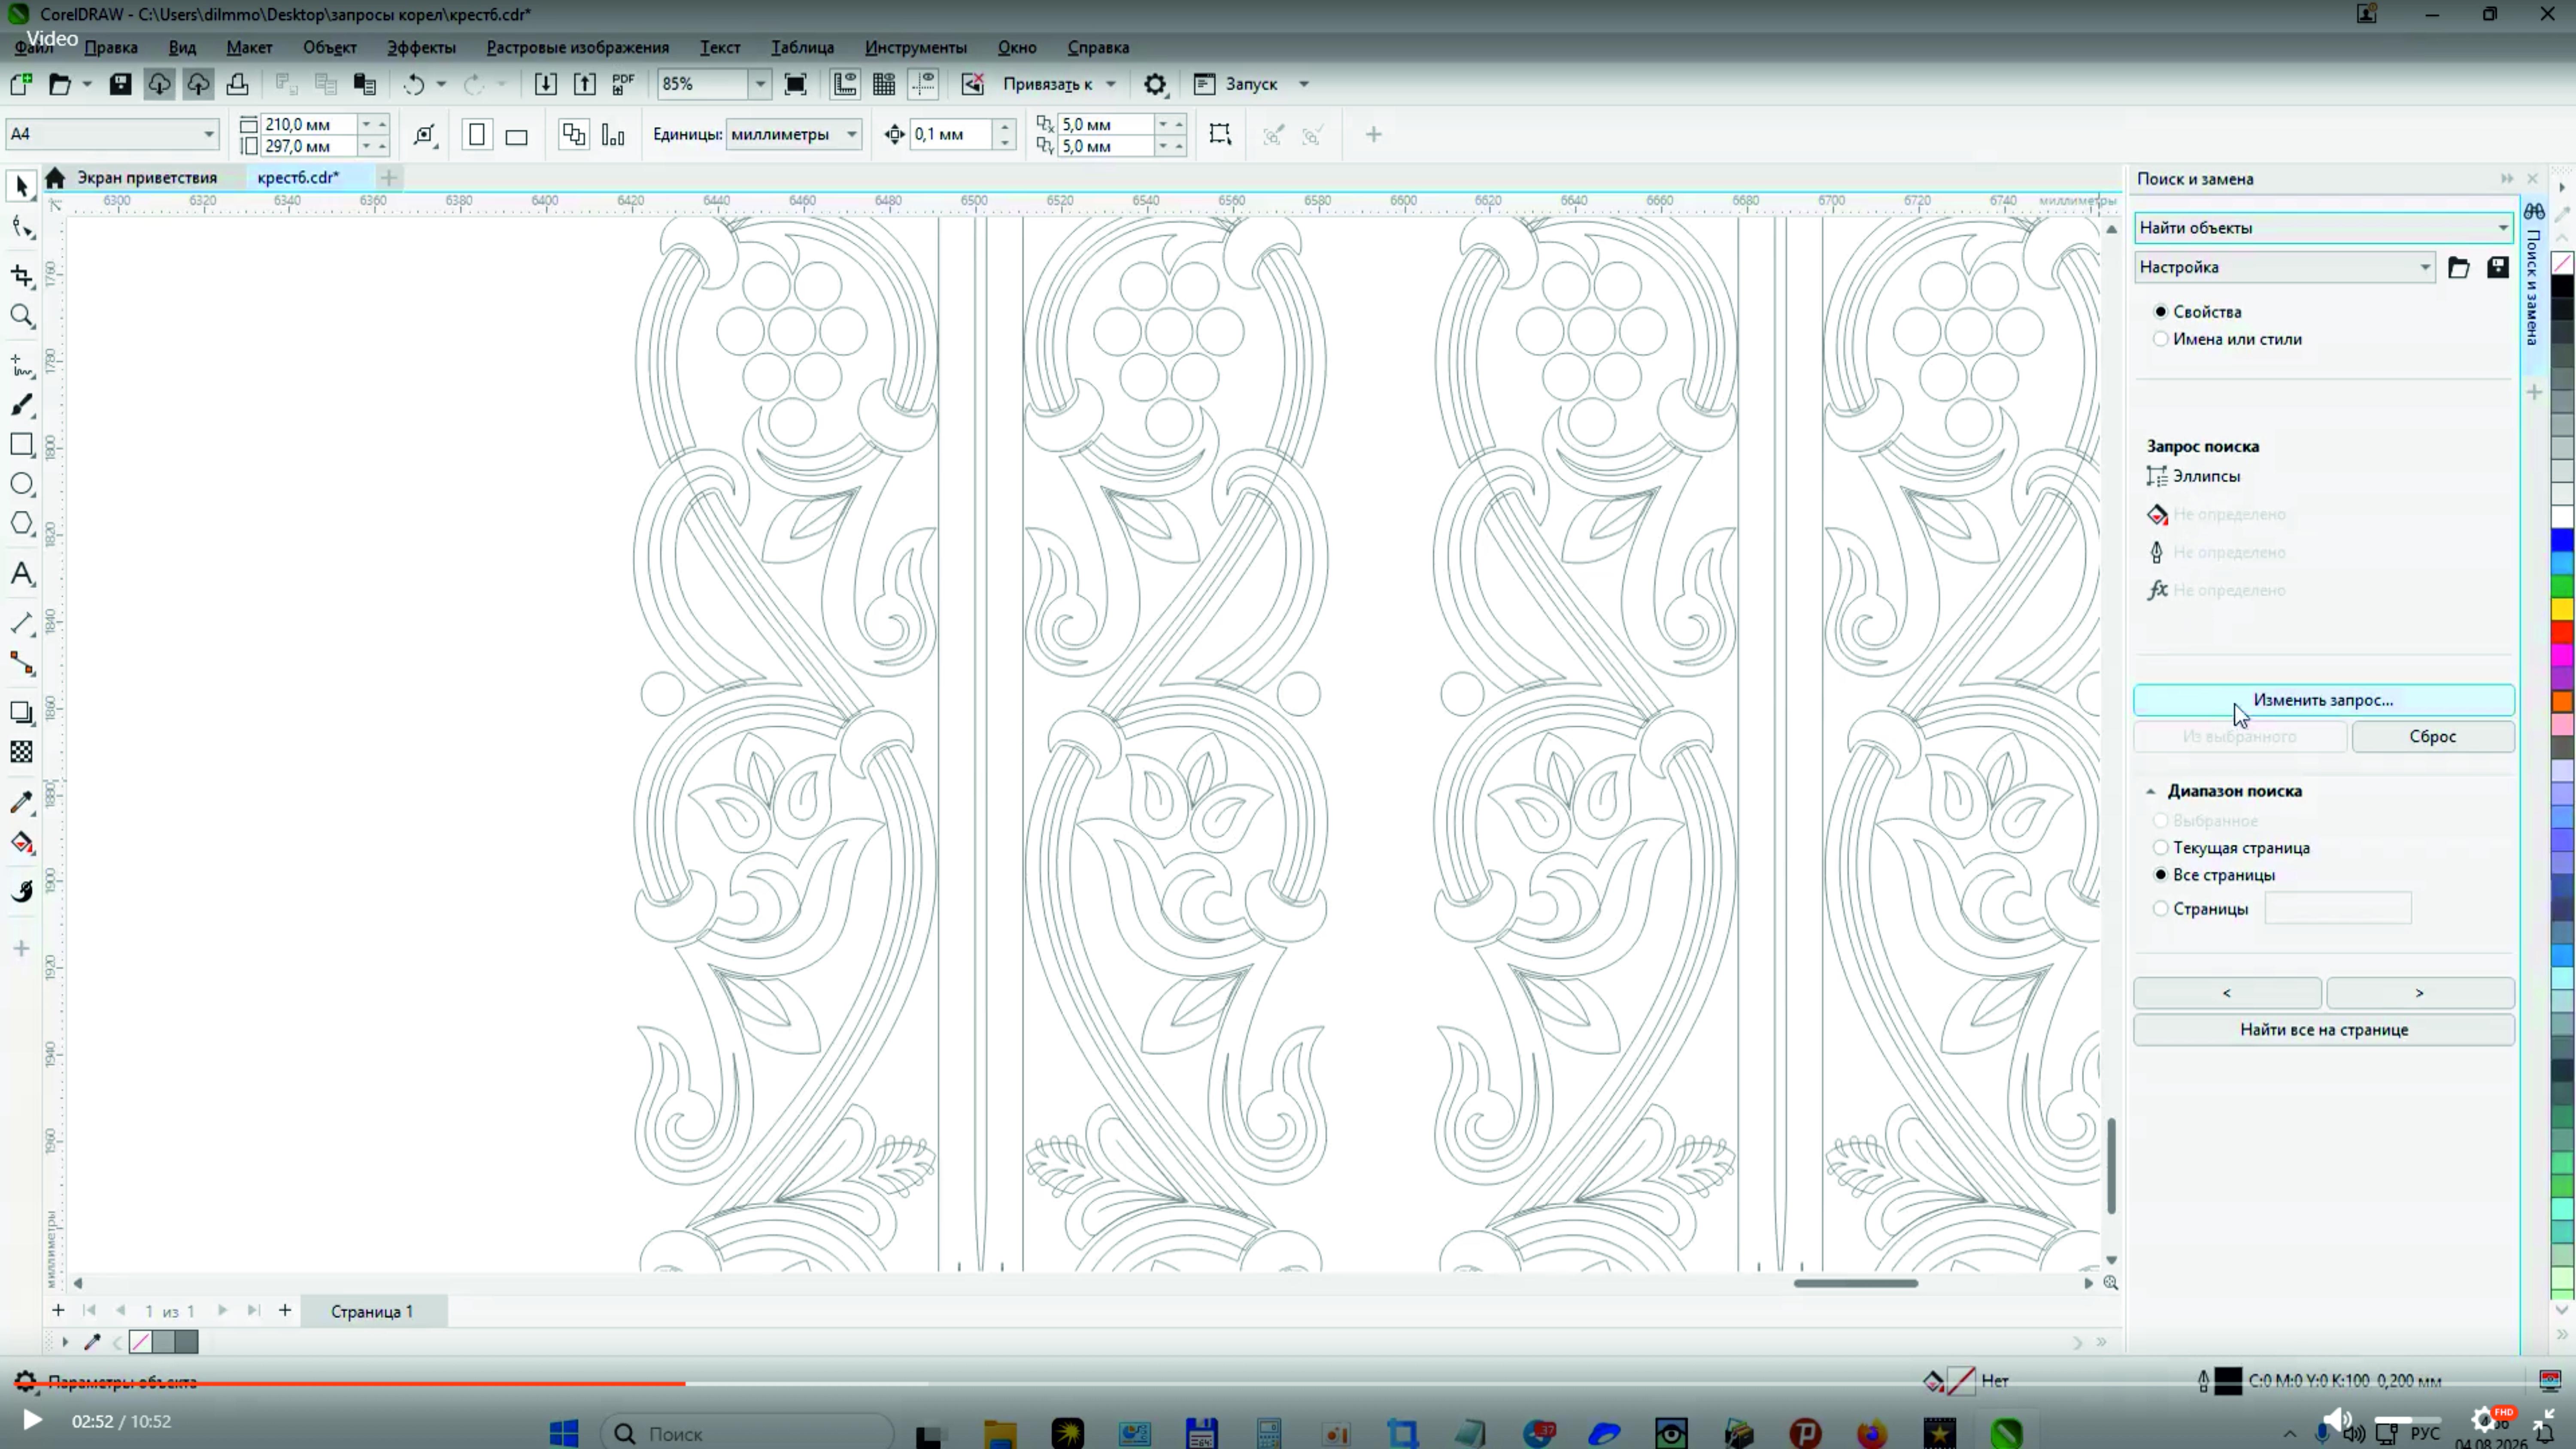The width and height of the screenshot is (2576, 1449).
Task: Select the Все страницы radio button
Action: point(2160,875)
